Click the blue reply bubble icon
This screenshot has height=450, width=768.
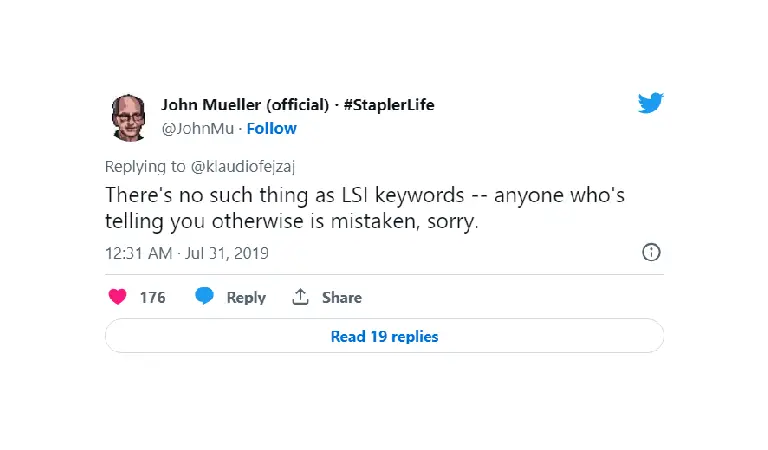(204, 296)
